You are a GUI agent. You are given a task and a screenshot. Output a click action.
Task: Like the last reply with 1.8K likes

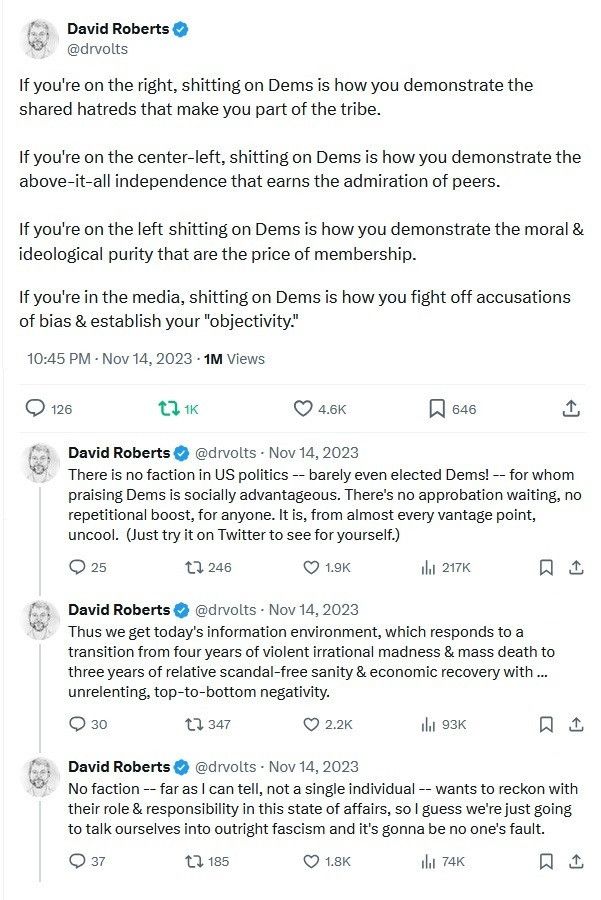pyautogui.click(x=311, y=861)
